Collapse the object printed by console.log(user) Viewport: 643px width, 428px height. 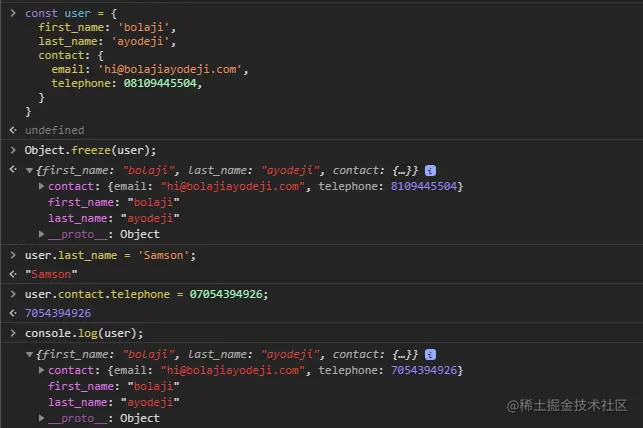pos(29,355)
